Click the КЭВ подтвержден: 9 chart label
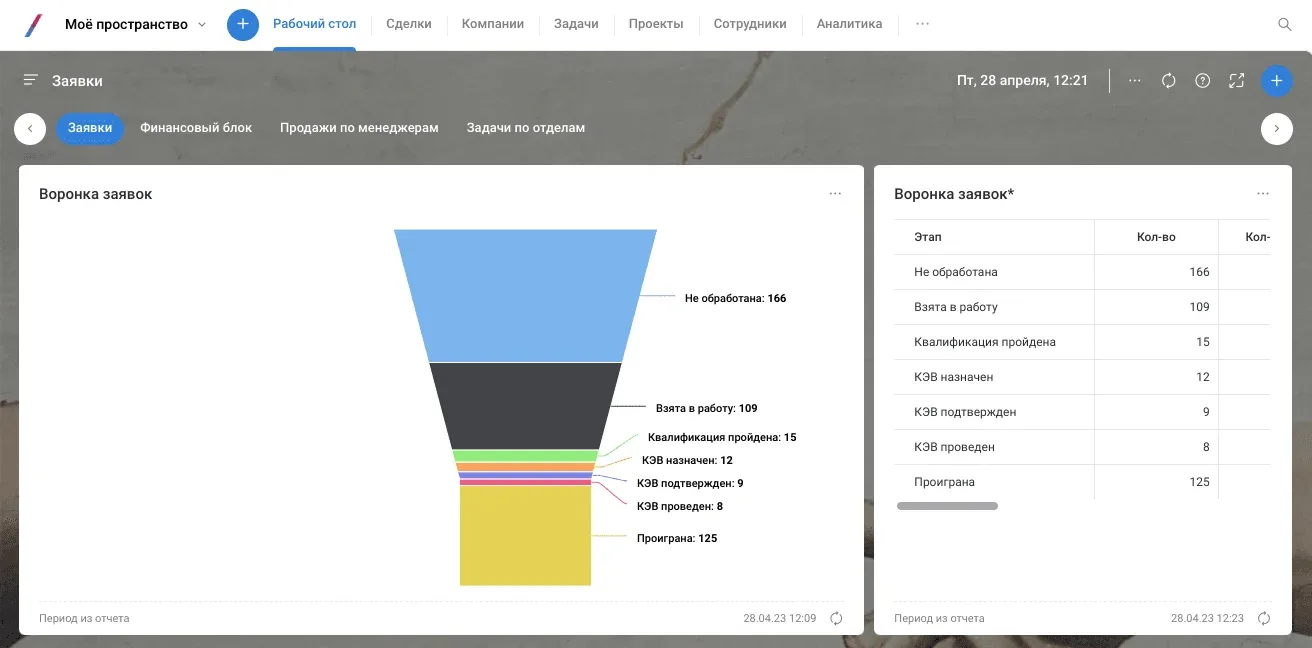 pos(690,483)
